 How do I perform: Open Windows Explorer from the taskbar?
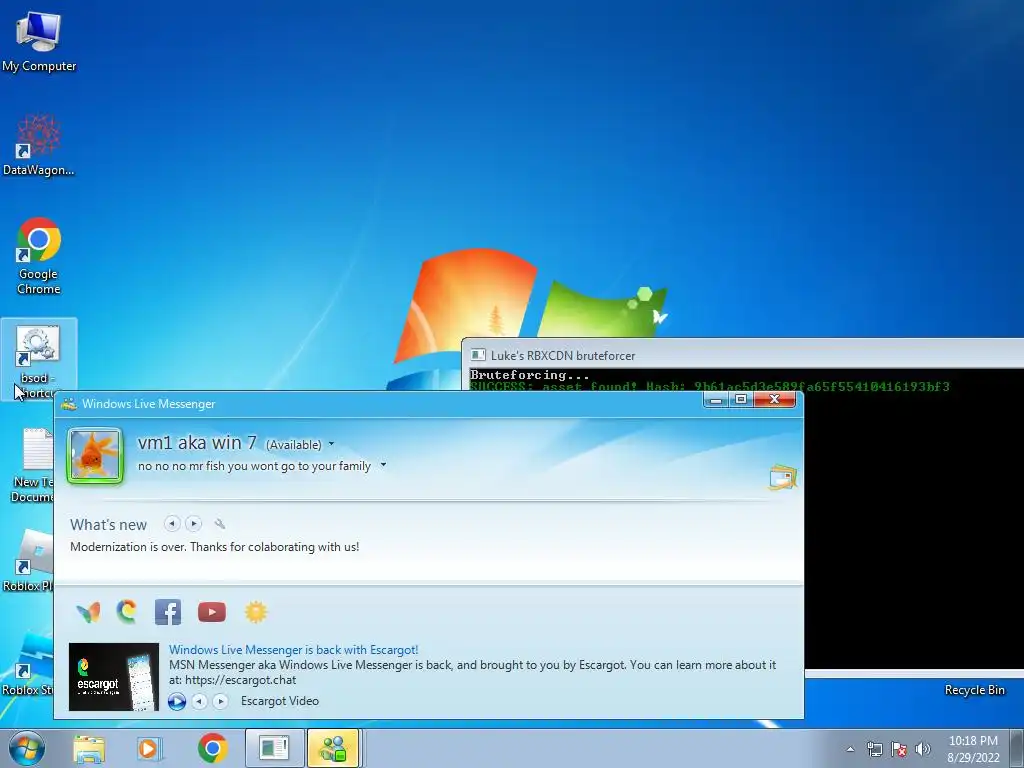(x=89, y=748)
